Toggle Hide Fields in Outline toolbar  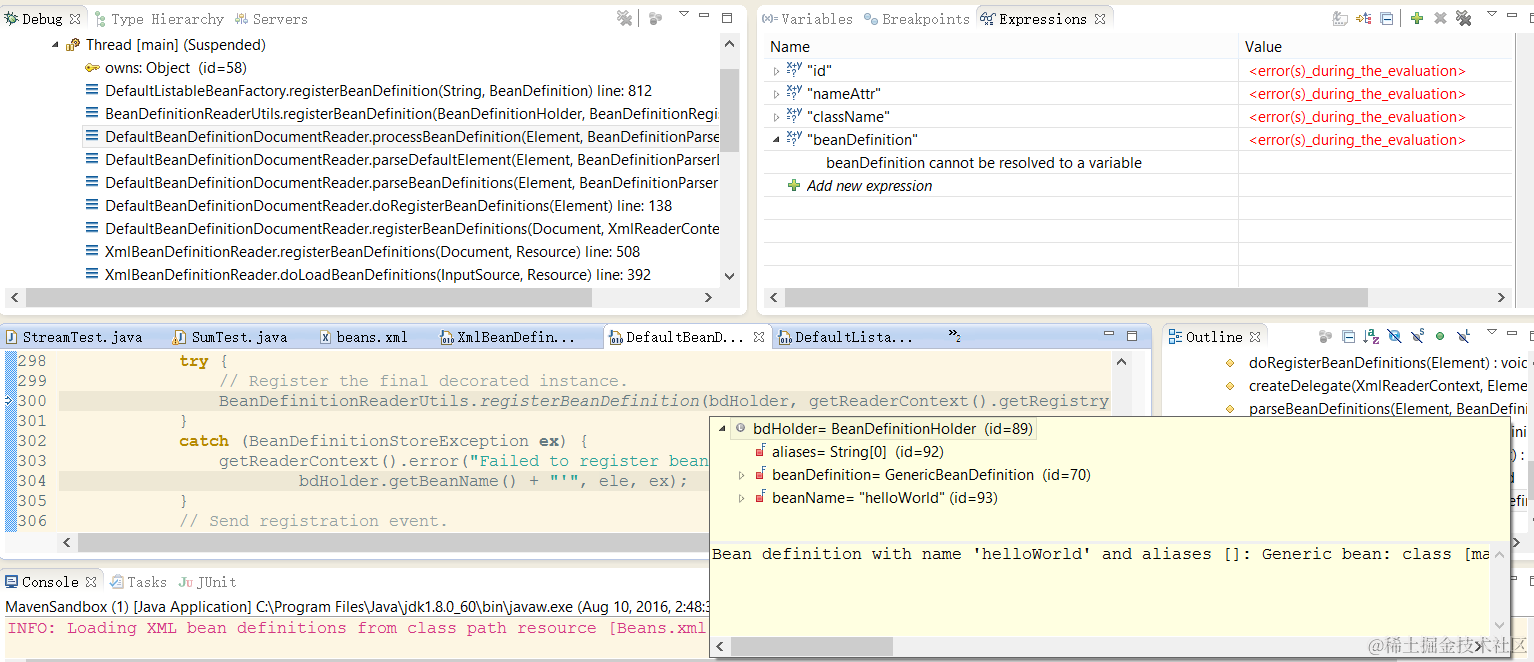(1394, 337)
